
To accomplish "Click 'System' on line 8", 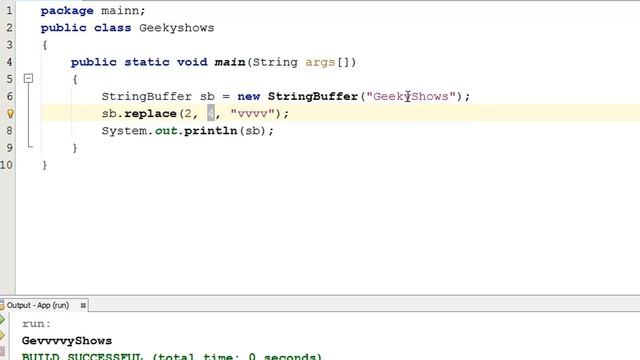I will [x=124, y=131].
